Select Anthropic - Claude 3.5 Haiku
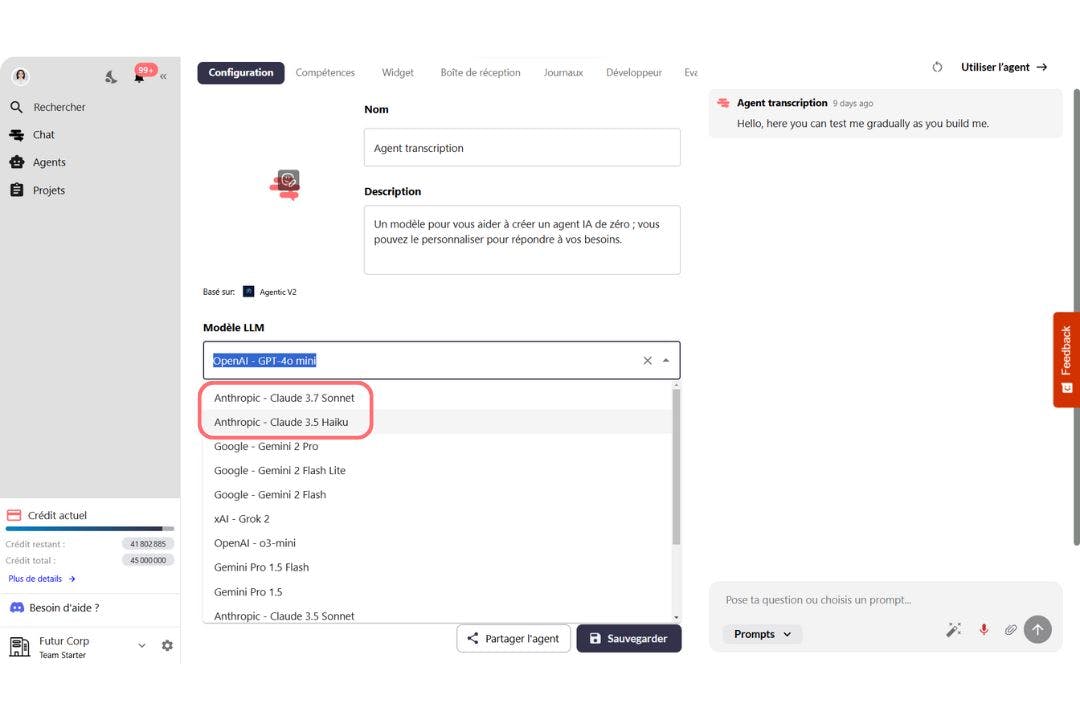The image size is (1080, 720). coord(437,422)
